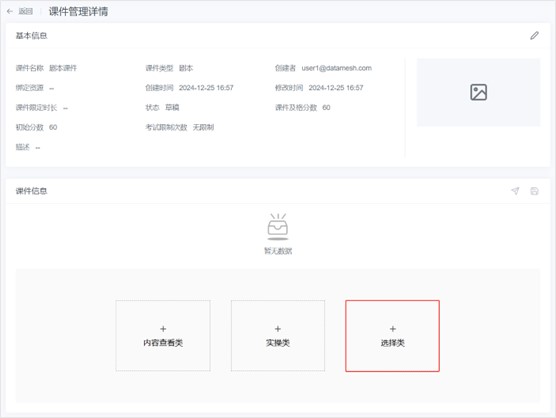This screenshot has height=418, width=556.
Task: Click the 暂无数据 empty state text
Action: (x=278, y=251)
